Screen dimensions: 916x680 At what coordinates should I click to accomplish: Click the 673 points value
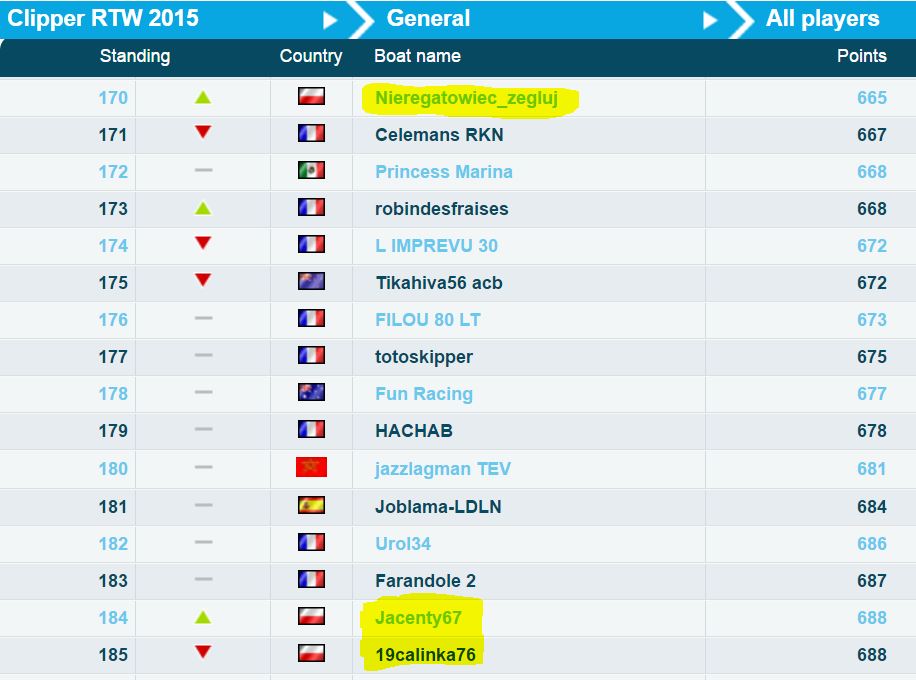point(872,320)
